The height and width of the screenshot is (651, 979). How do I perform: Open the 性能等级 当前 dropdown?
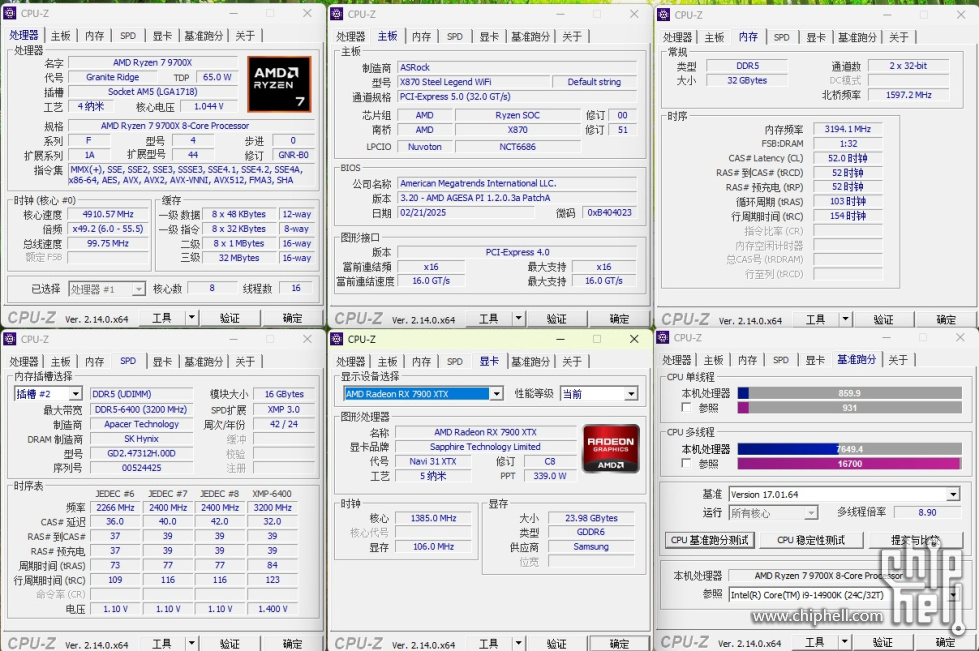coord(599,394)
